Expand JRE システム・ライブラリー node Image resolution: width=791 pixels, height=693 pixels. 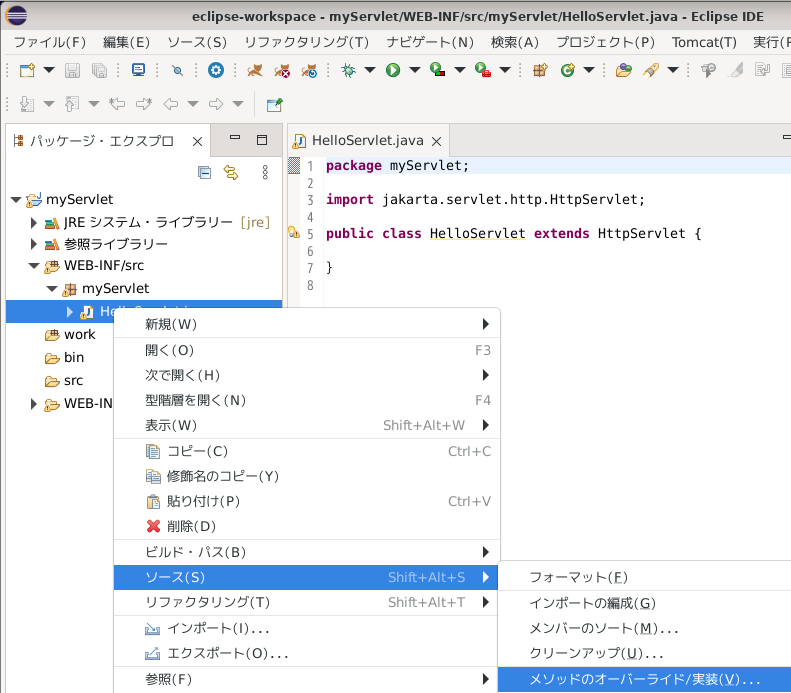[33, 222]
